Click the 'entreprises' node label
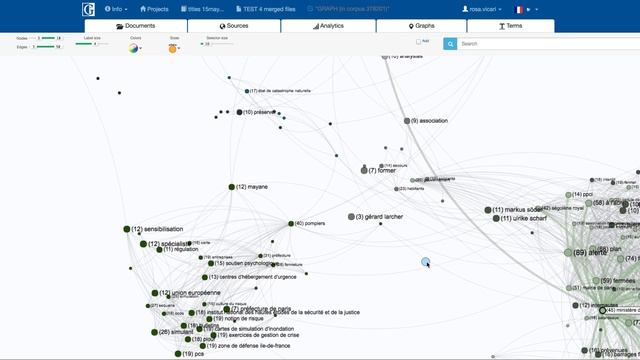The image size is (640, 360). coord(218,258)
